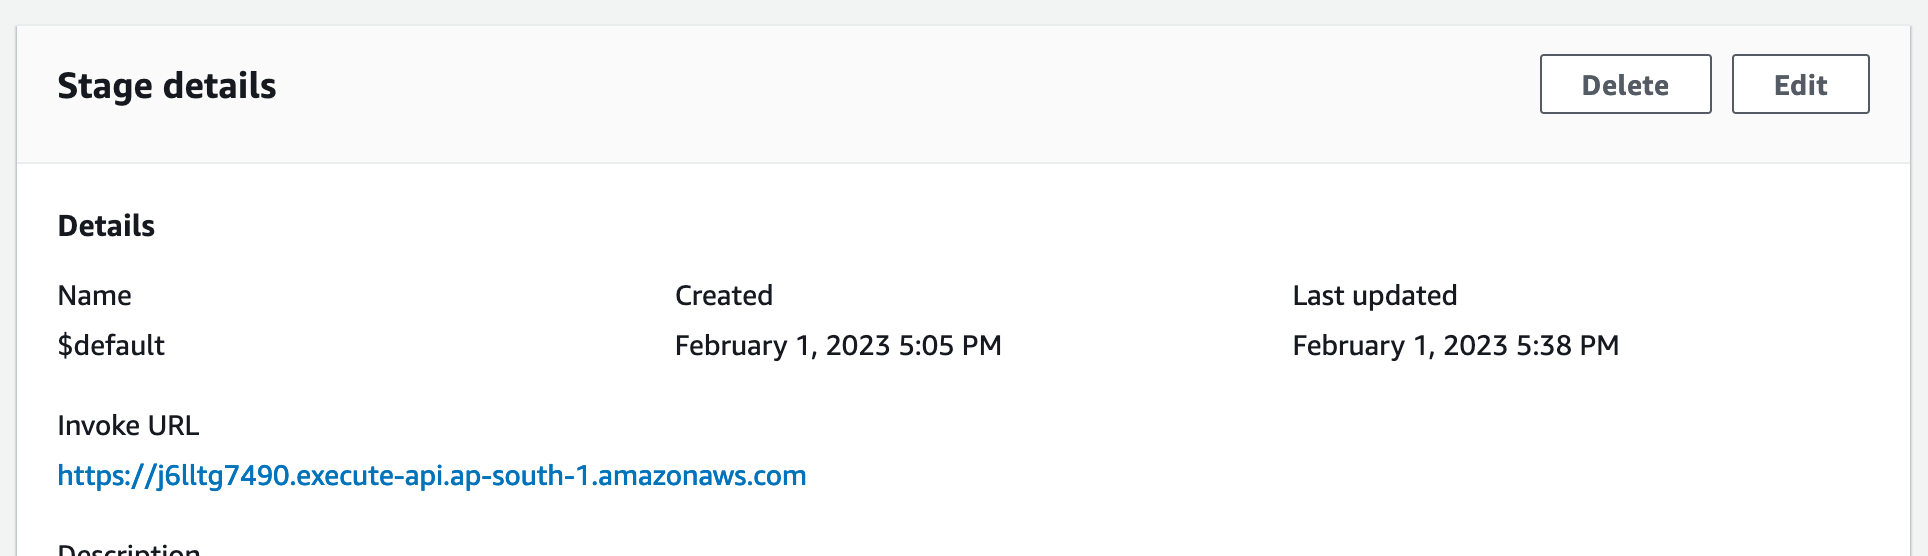The width and height of the screenshot is (1928, 556).
Task: Click the Stage details panel heading
Action: pyautogui.click(x=167, y=86)
